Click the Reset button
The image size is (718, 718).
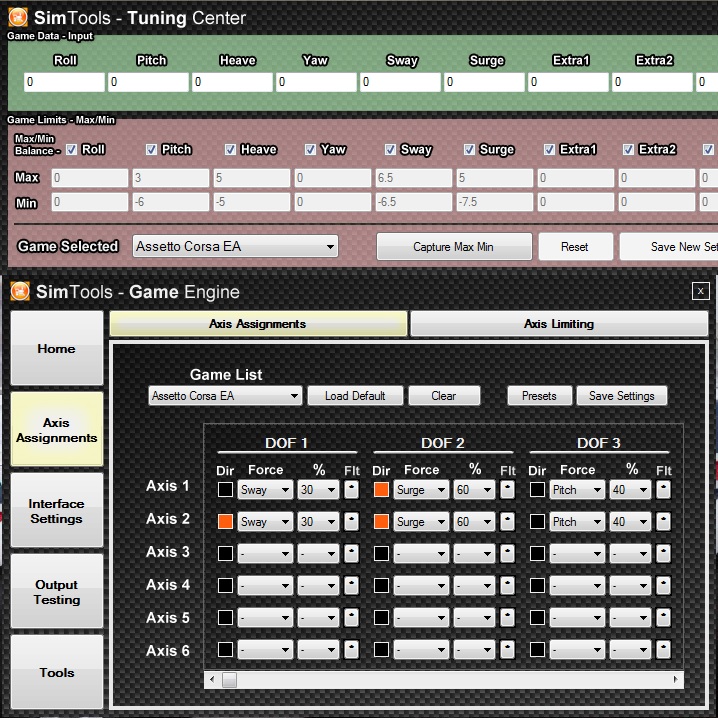(x=576, y=247)
